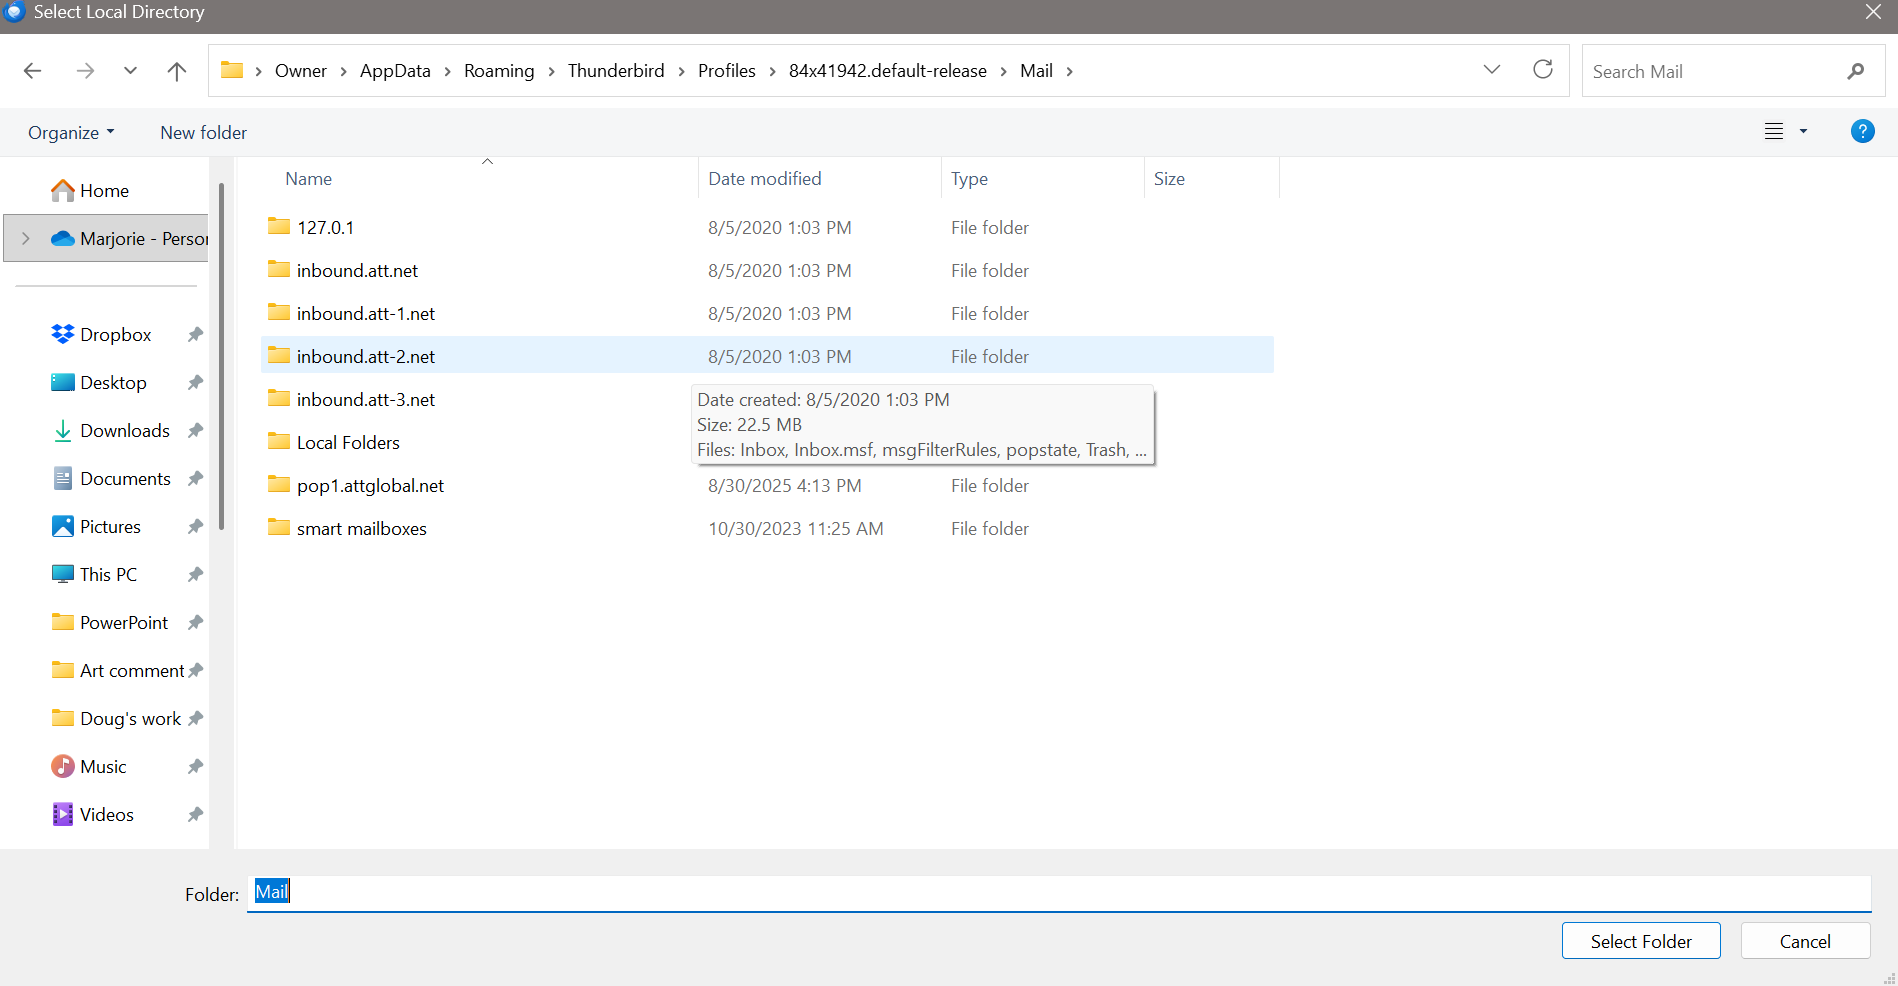1898x986 pixels.
Task: Cancel the Select Local Directory dialog
Action: pos(1805,941)
